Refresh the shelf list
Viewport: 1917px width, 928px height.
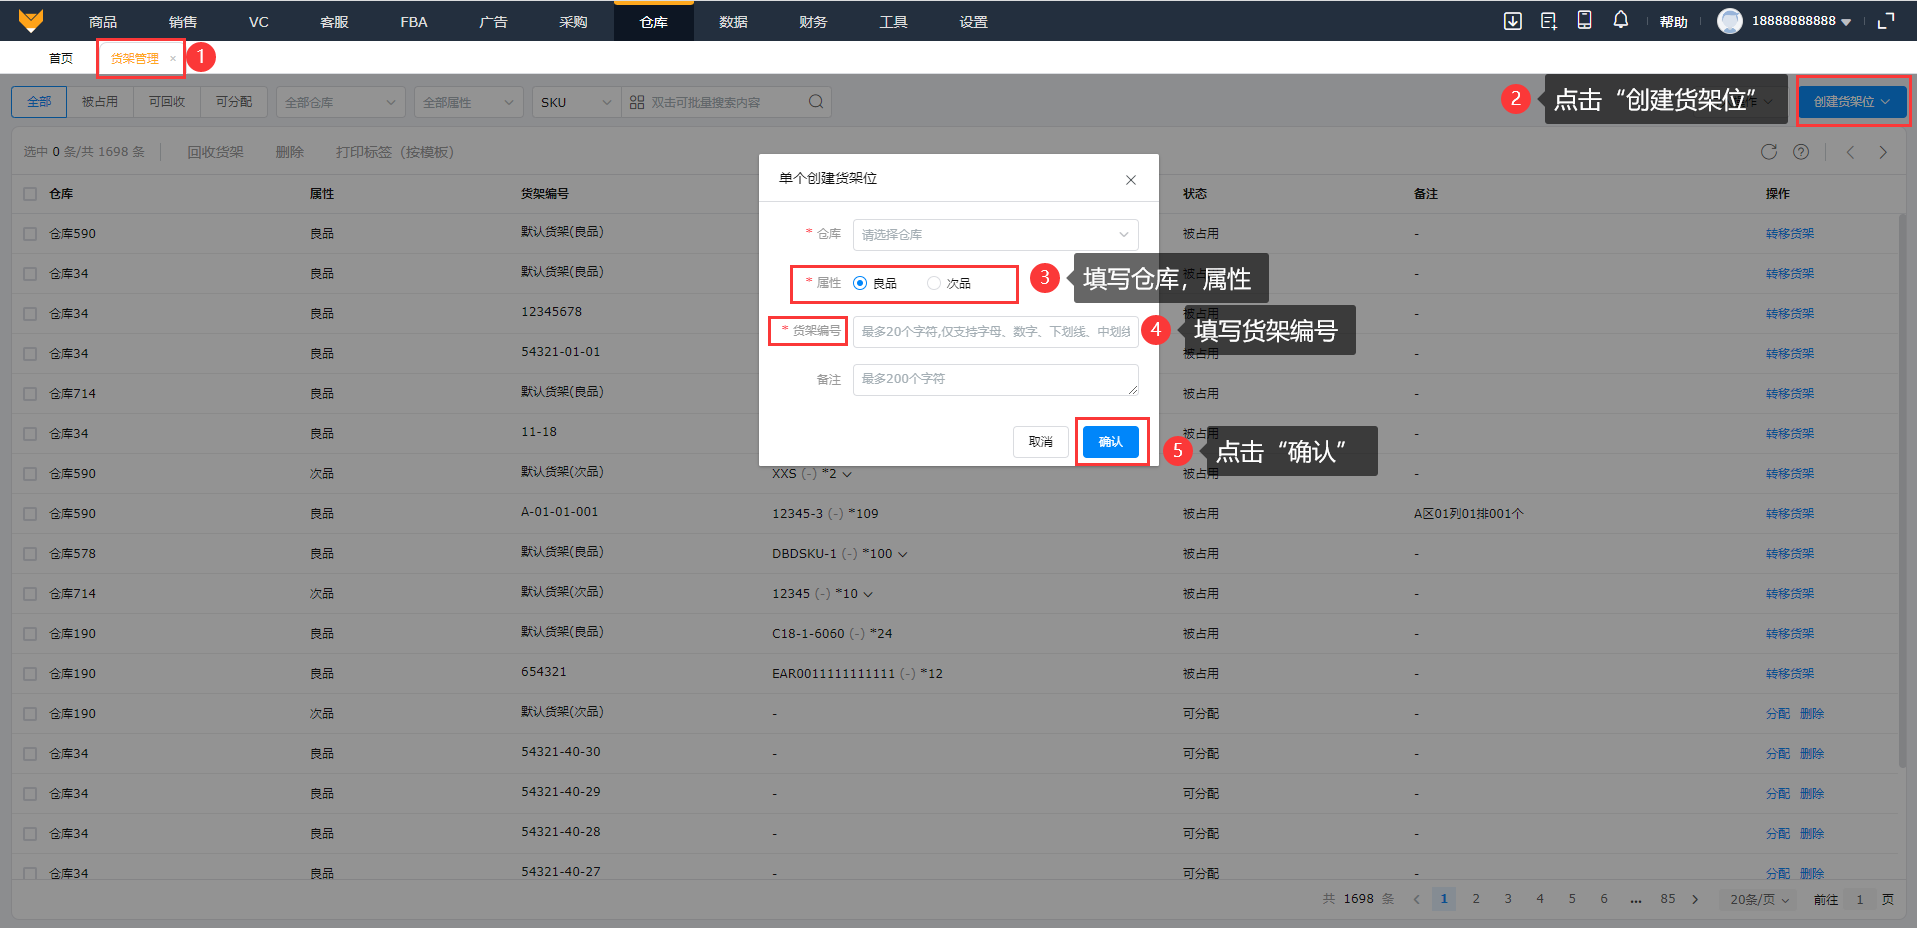(1769, 152)
